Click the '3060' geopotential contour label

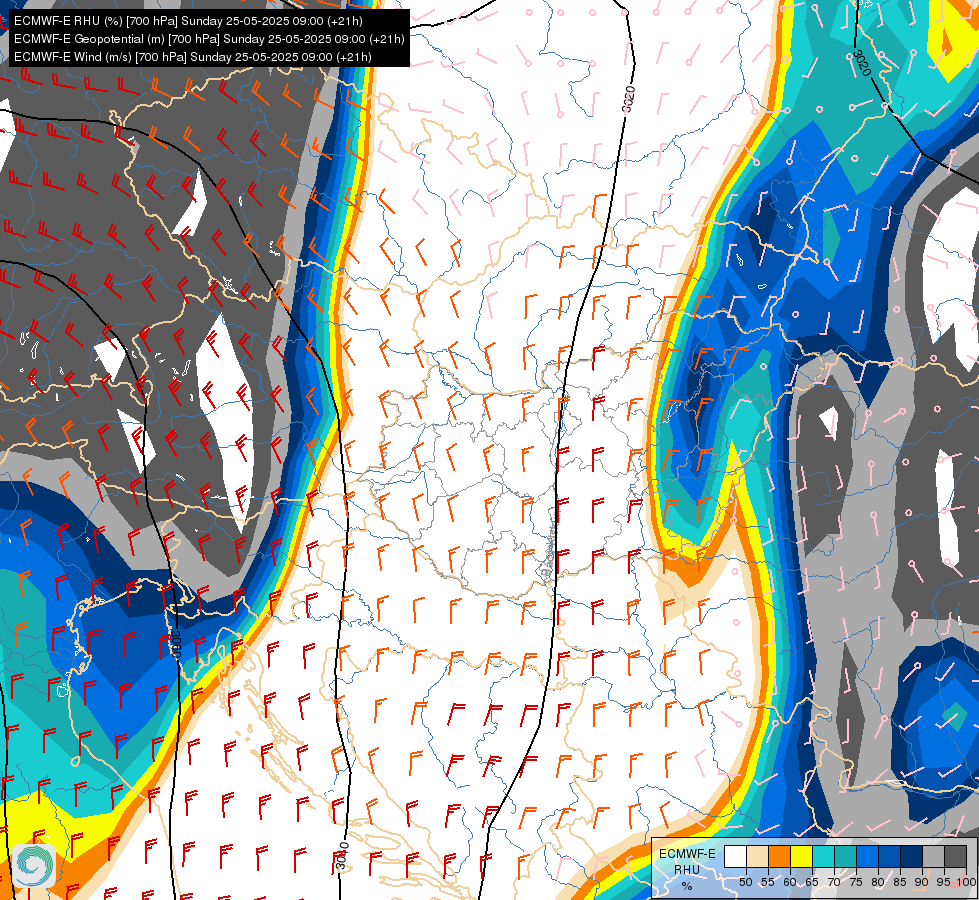tap(175, 645)
